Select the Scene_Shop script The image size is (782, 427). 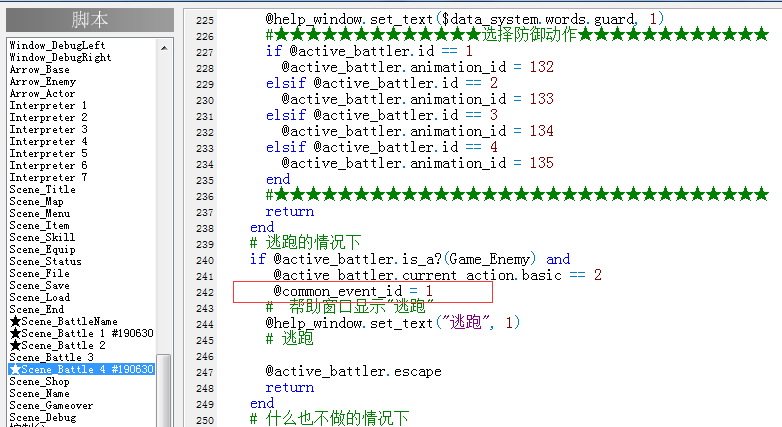point(39,382)
